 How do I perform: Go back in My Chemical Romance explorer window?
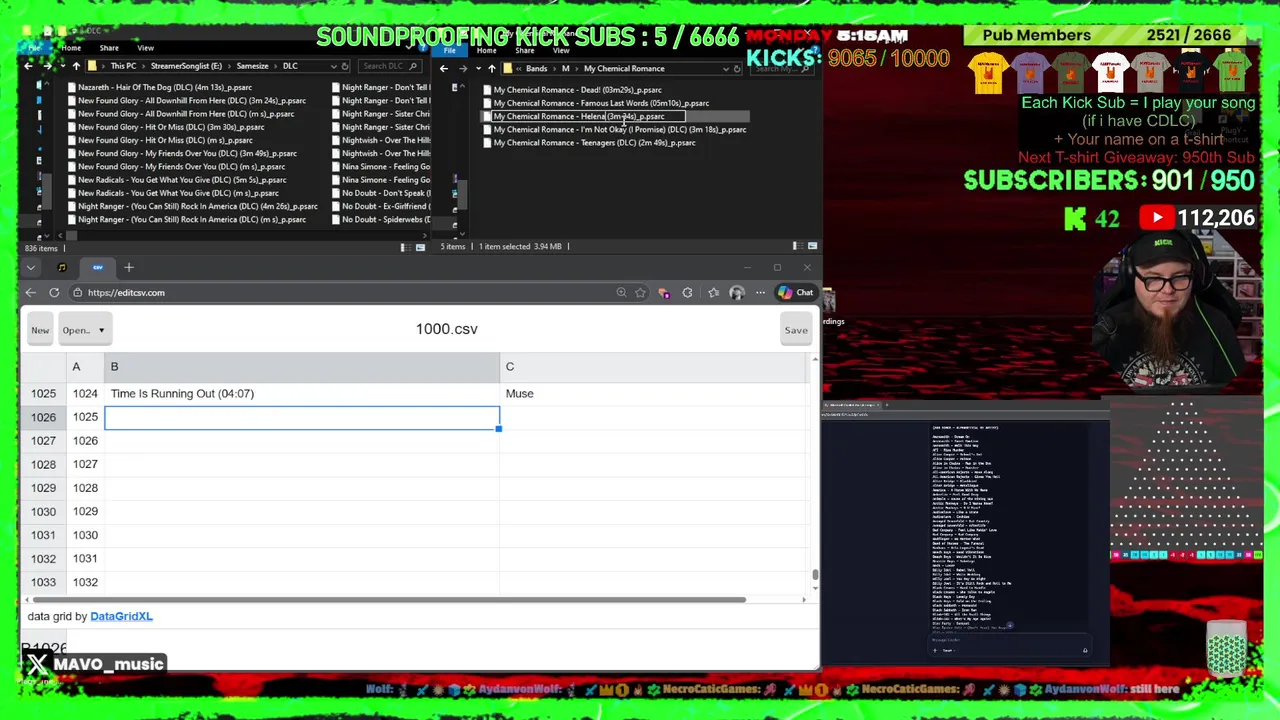coord(444,69)
